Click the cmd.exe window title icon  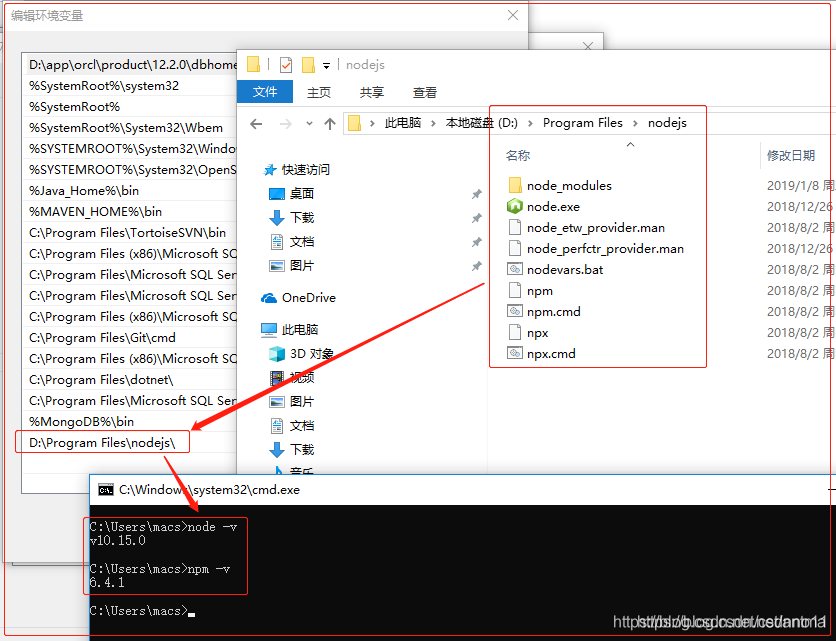tap(106, 490)
